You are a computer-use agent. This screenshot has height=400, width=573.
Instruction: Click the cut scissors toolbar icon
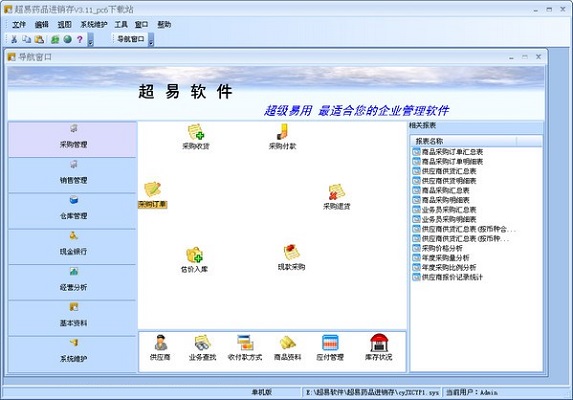pos(14,39)
